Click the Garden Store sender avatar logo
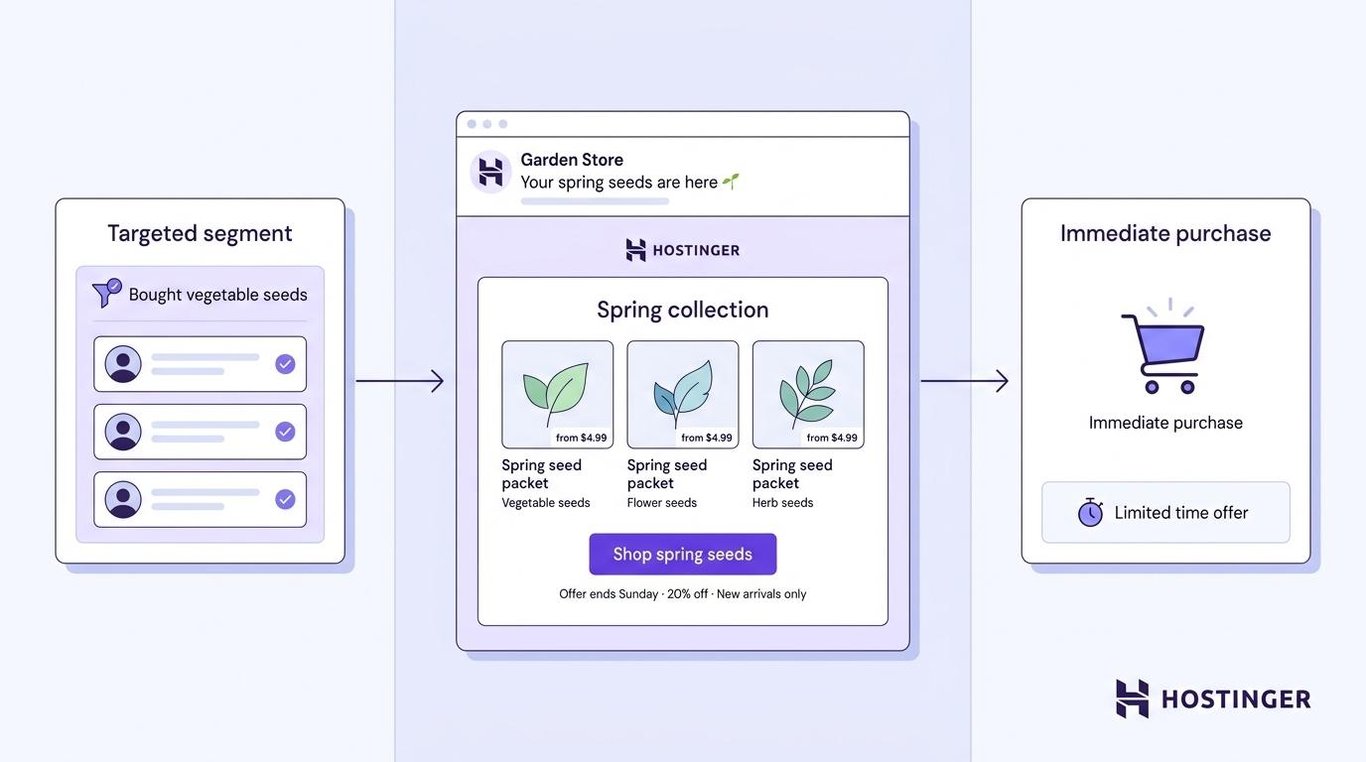Viewport: 1366px width, 762px height. [x=491, y=171]
